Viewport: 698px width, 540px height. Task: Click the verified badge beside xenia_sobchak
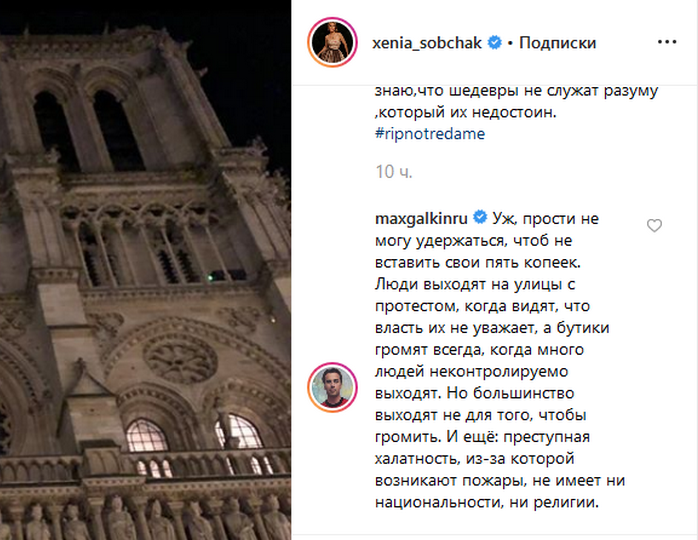(x=494, y=44)
